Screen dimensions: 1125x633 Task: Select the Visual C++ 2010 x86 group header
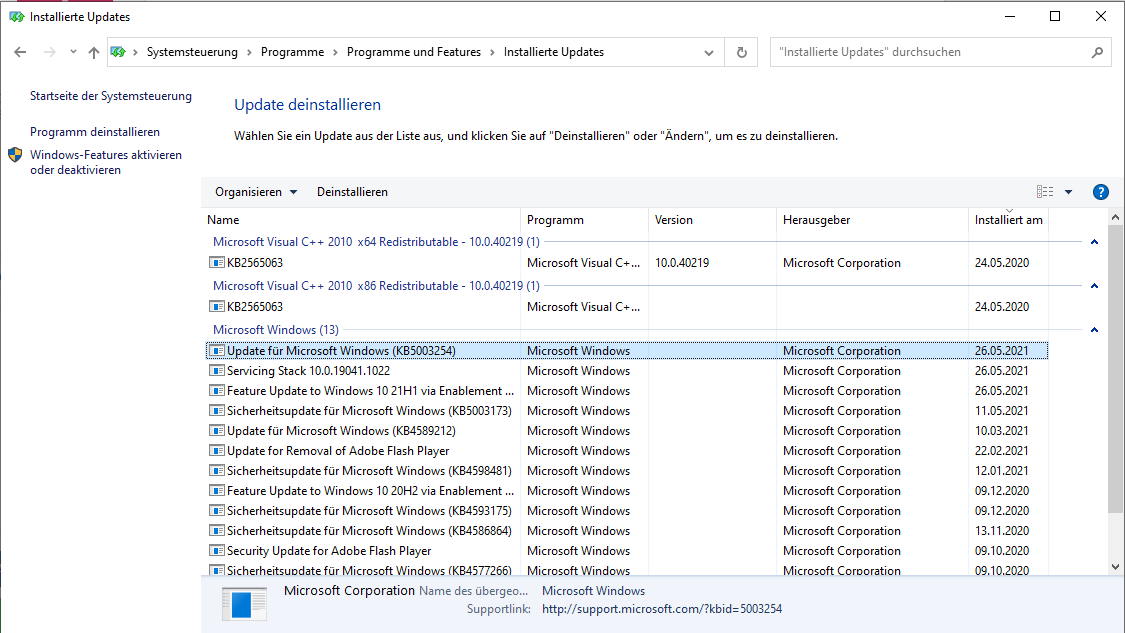pyautogui.click(x=376, y=286)
